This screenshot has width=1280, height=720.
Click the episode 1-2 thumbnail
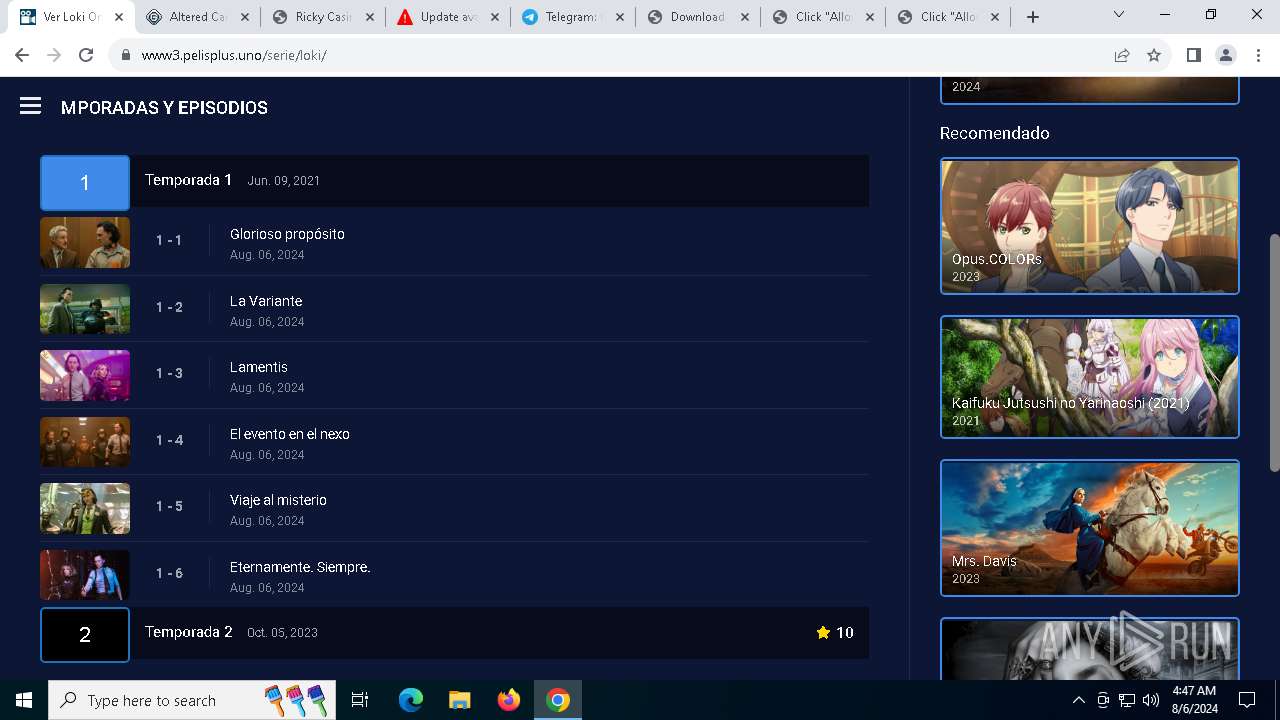click(85, 309)
